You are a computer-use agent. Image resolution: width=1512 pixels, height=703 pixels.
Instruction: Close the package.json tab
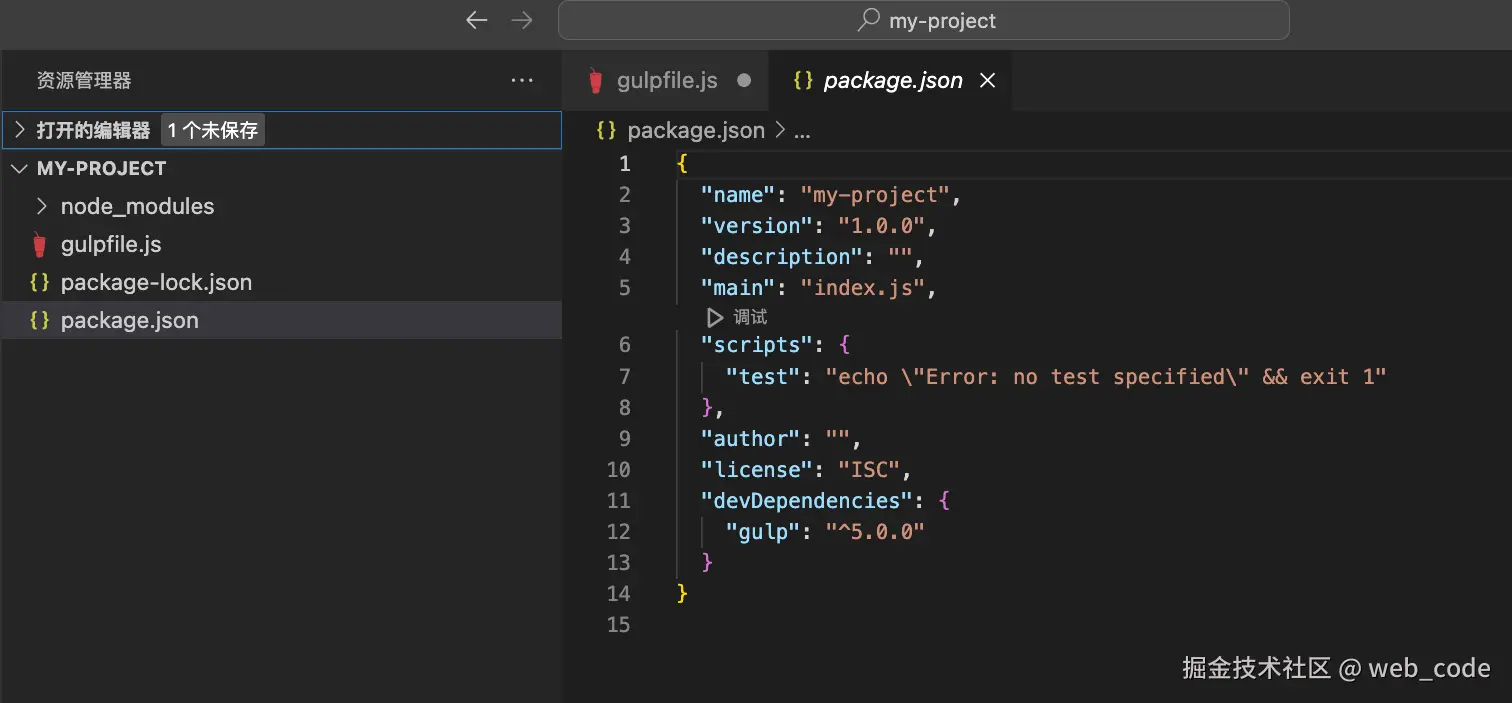[x=987, y=81]
